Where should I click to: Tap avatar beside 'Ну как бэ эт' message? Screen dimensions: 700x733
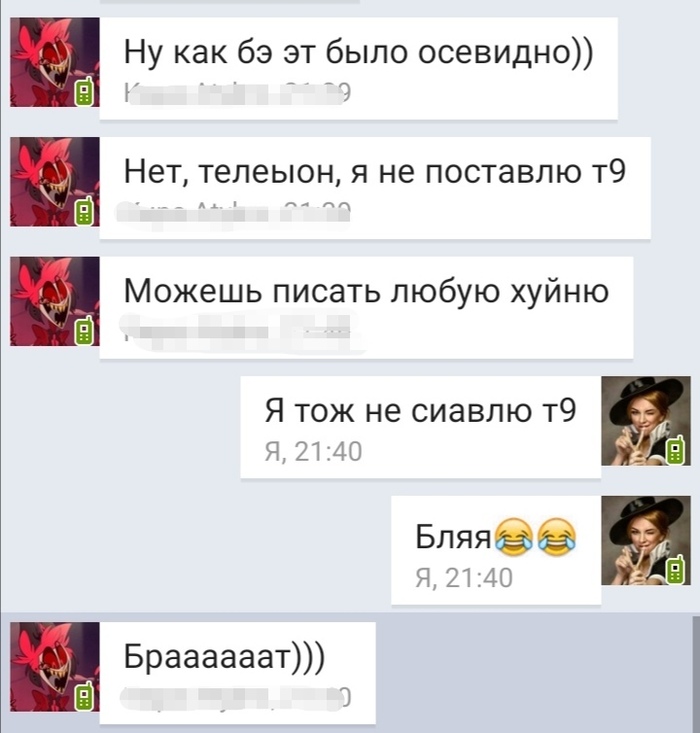pyautogui.click(x=55, y=62)
